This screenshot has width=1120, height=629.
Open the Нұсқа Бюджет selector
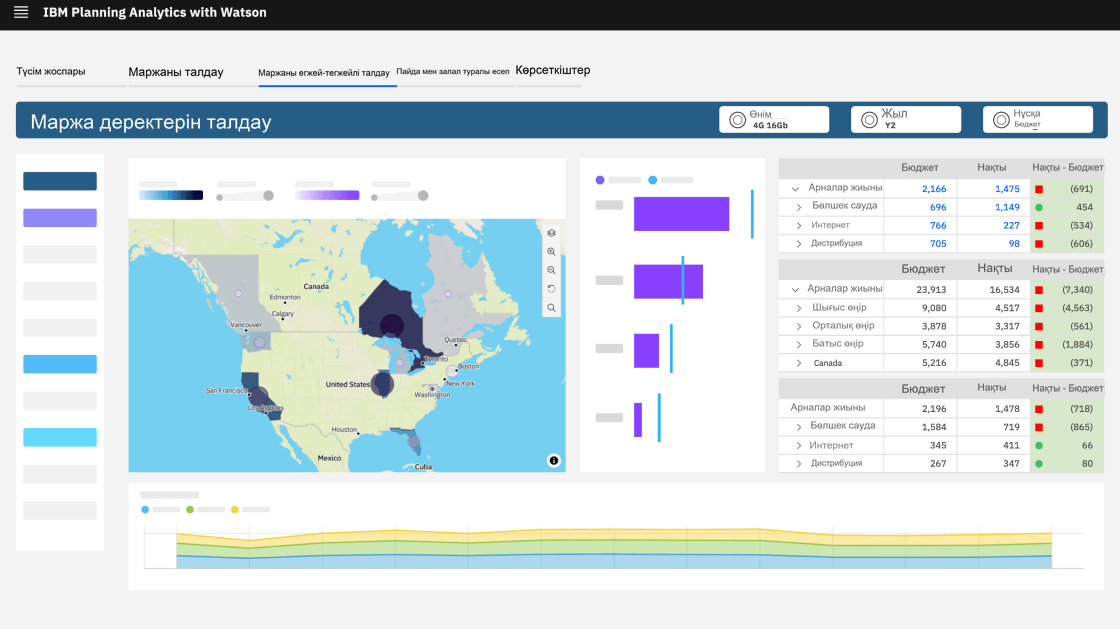point(1038,119)
